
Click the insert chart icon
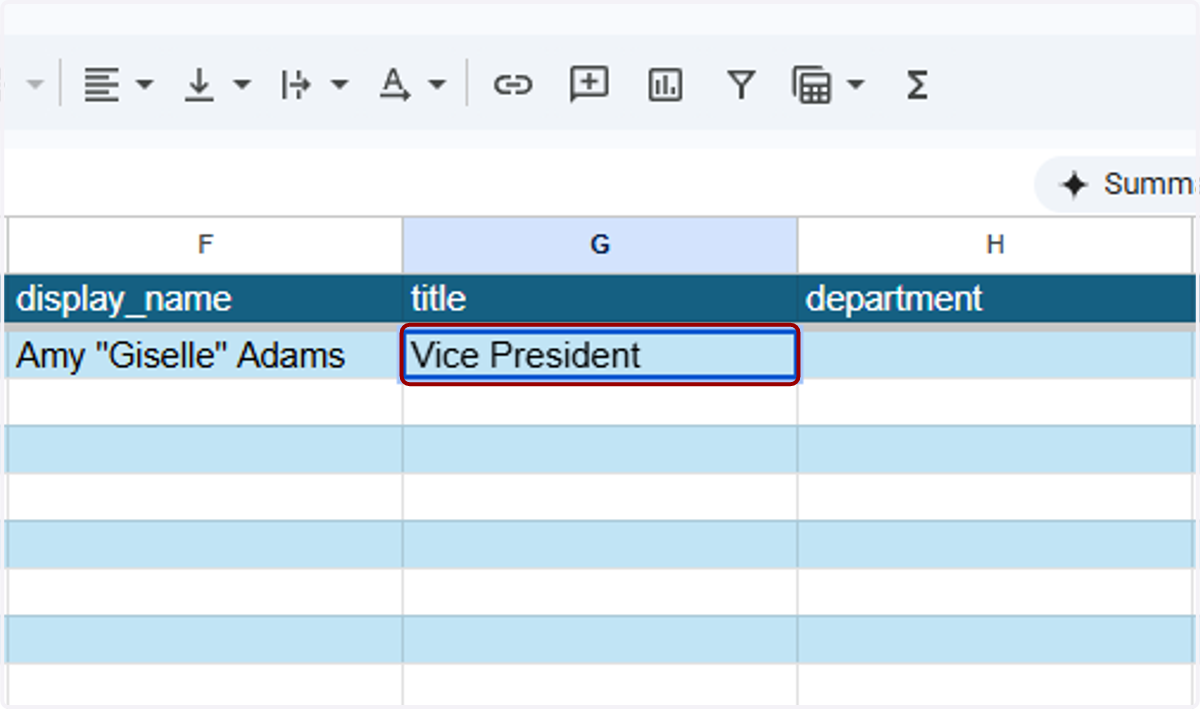pyautogui.click(x=665, y=86)
